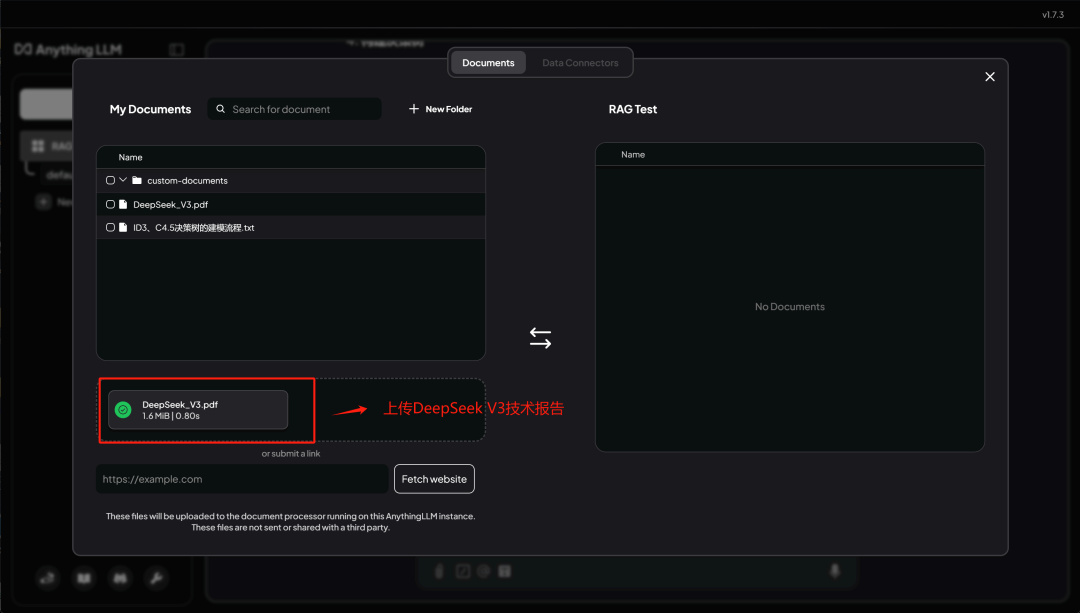
Task: Click the file icon of DeepSeek_V3.pdf row
Action: click(123, 205)
